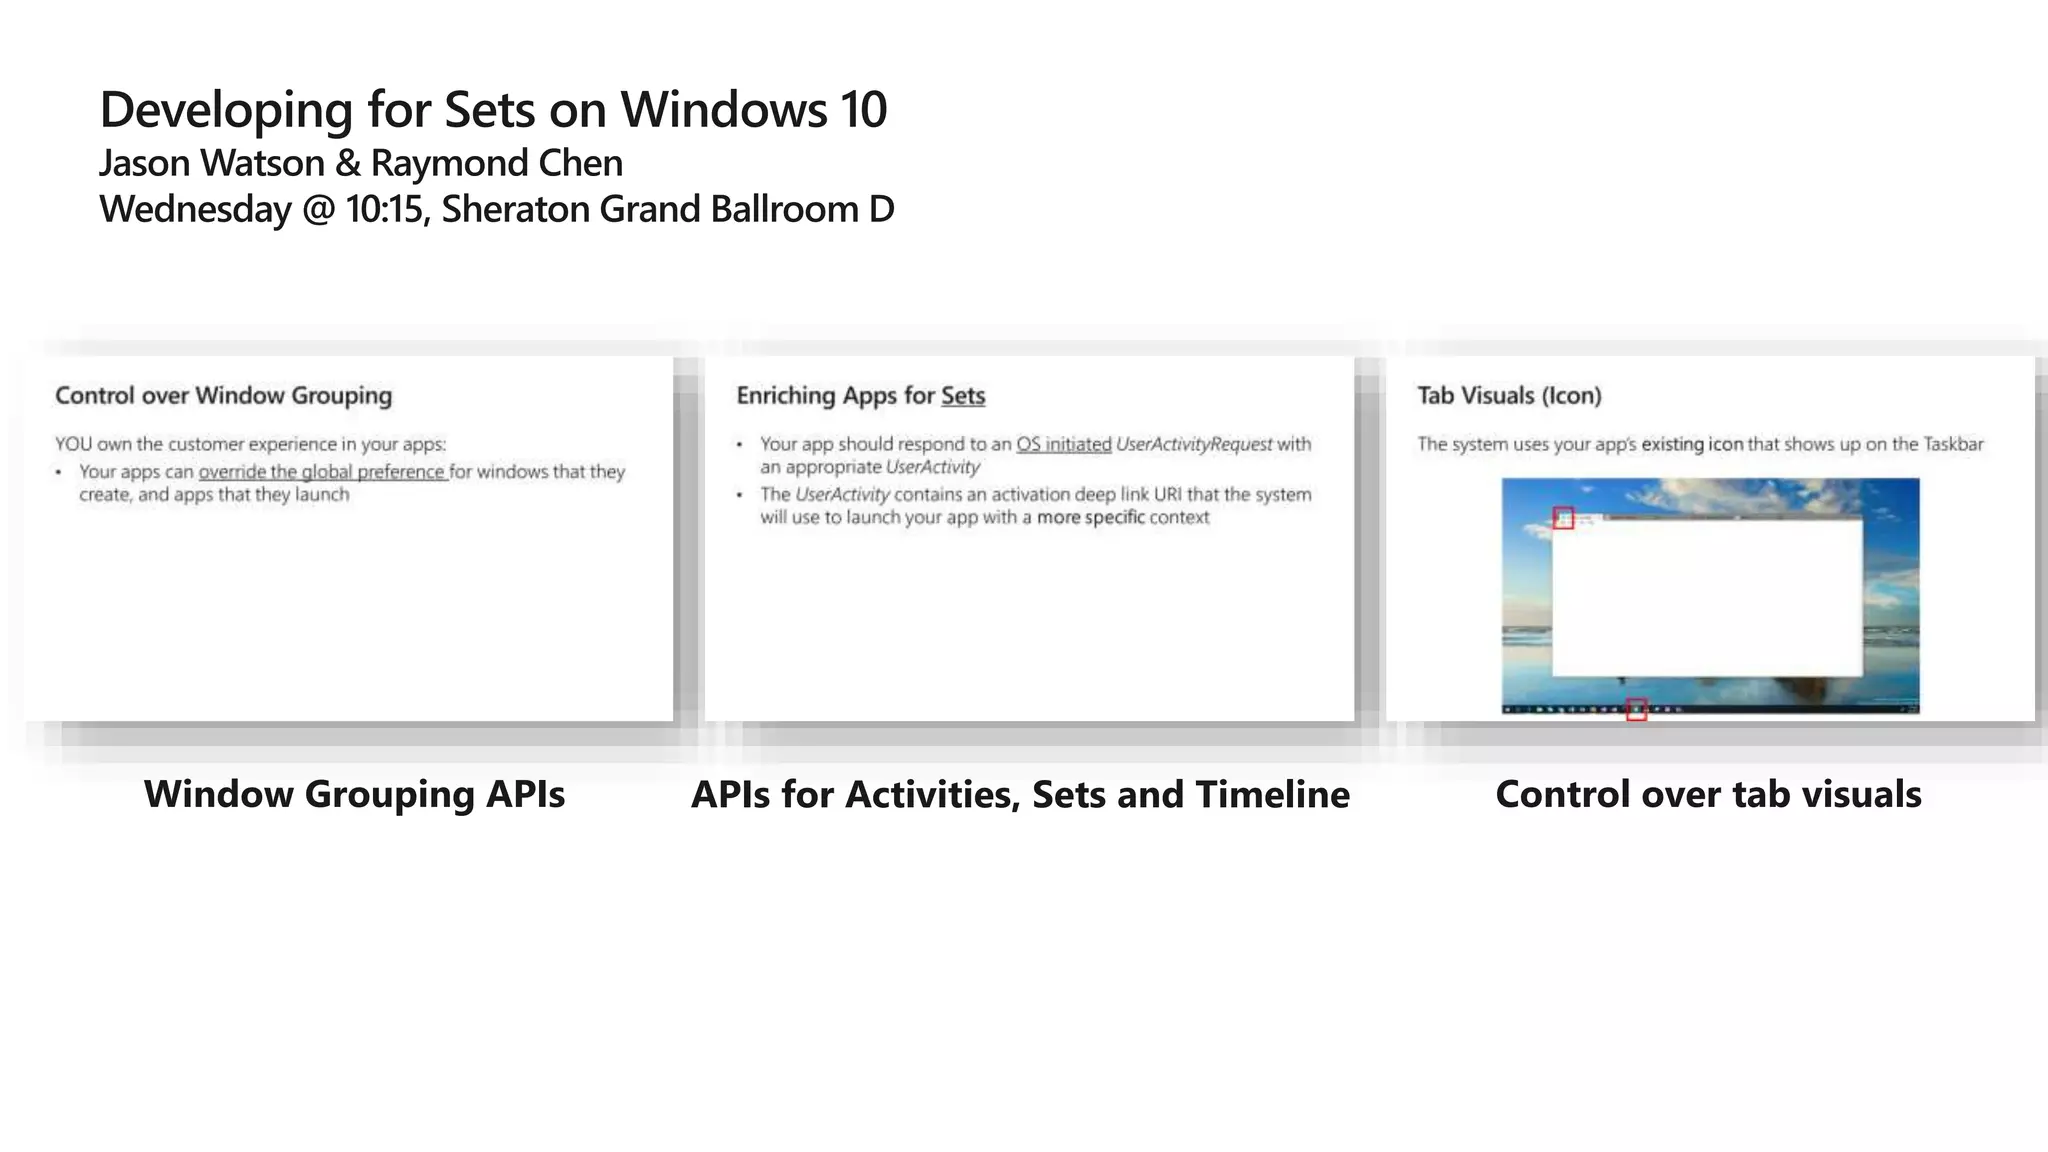Select the Enriching Apps for Sets slide thumbnail

point(1028,620)
